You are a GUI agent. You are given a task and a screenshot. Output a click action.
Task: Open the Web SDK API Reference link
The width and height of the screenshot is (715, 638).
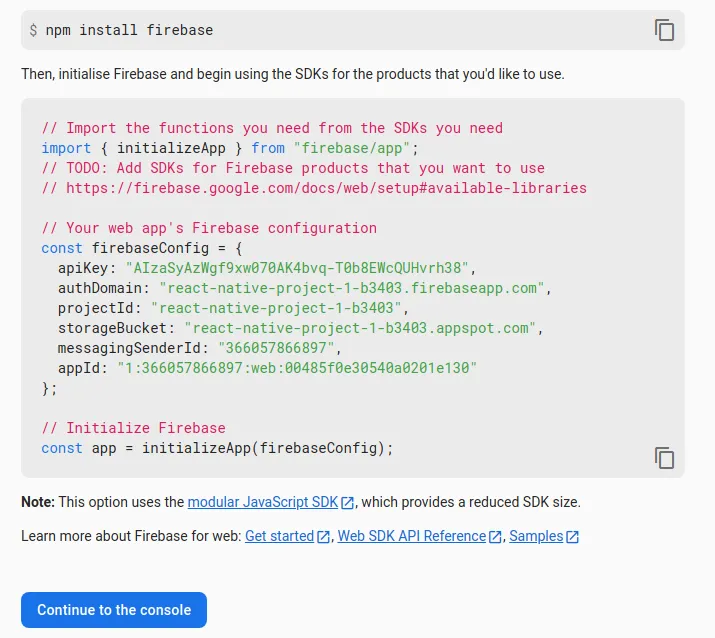click(x=411, y=536)
